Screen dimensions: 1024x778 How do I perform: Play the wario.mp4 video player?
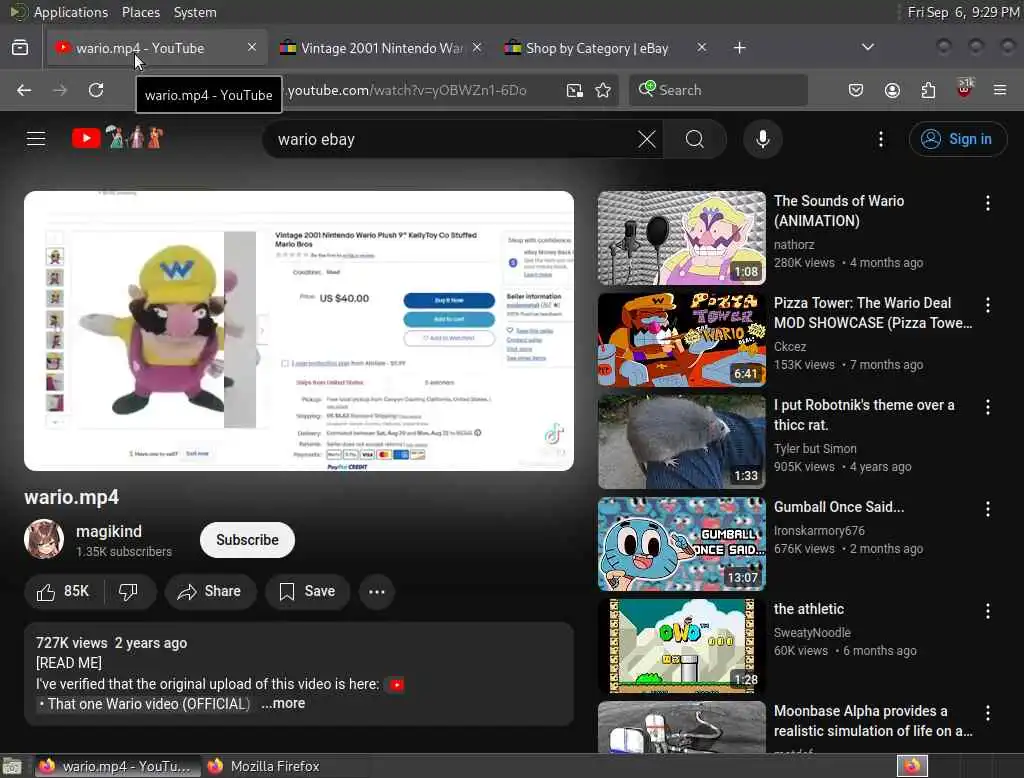click(x=299, y=331)
